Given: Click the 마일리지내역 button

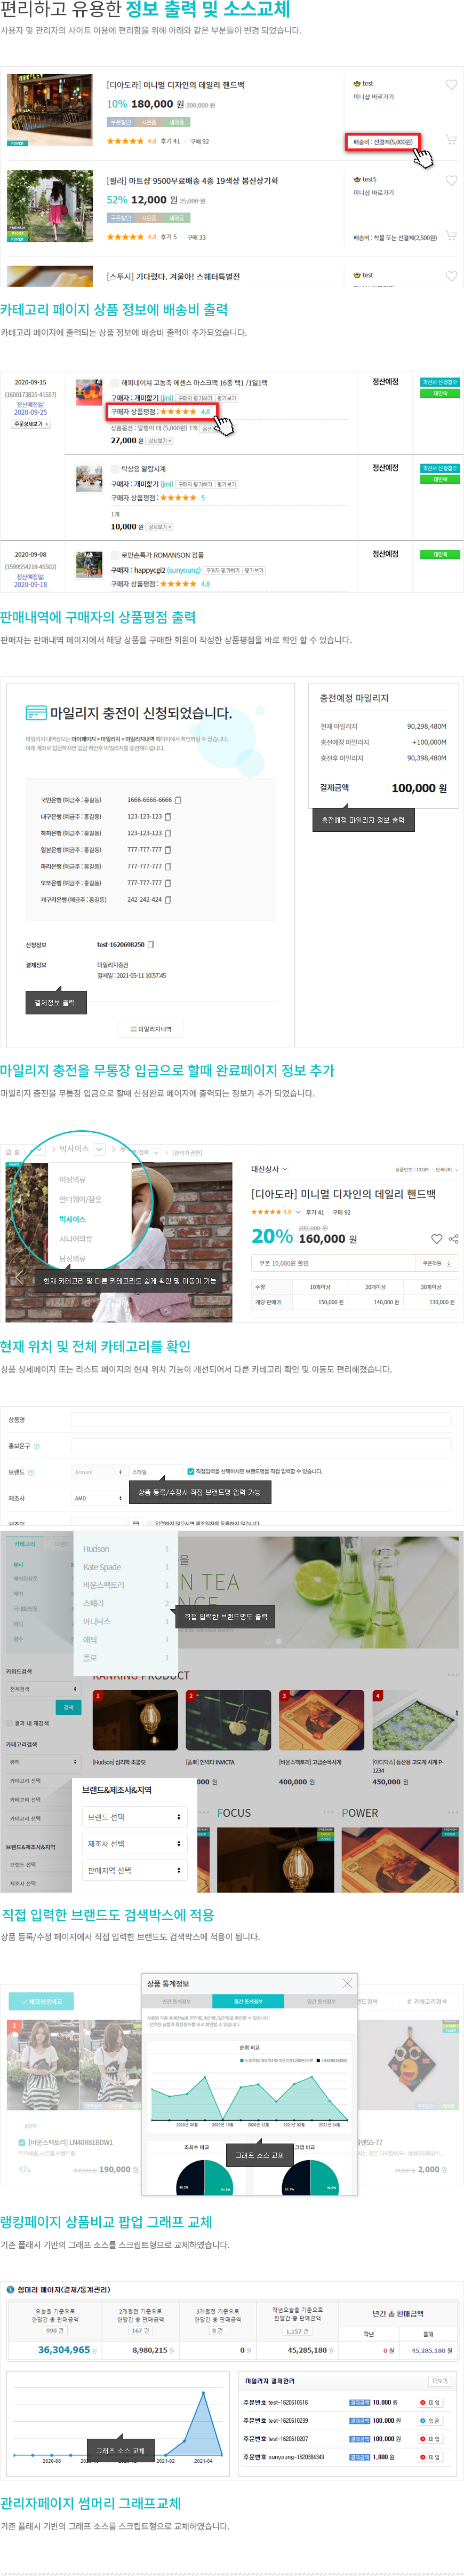Looking at the screenshot, I should tap(150, 1028).
